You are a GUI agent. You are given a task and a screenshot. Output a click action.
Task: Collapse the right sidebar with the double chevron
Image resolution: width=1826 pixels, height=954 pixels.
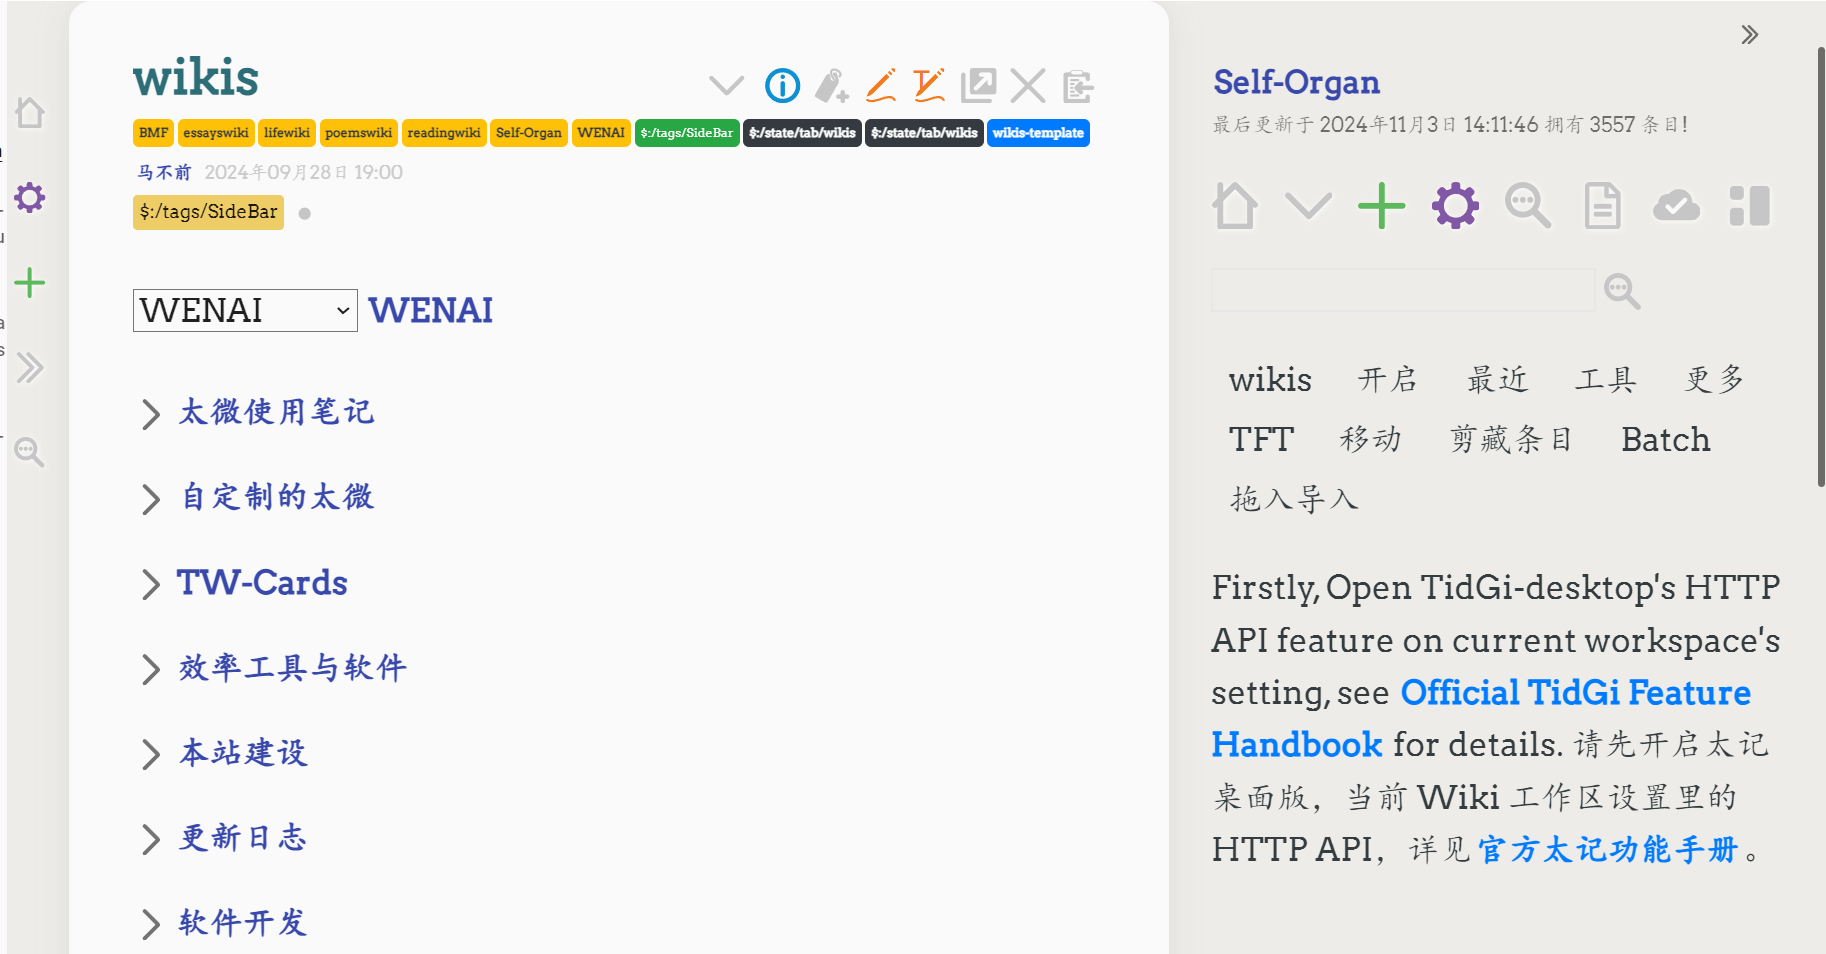[x=1749, y=35]
